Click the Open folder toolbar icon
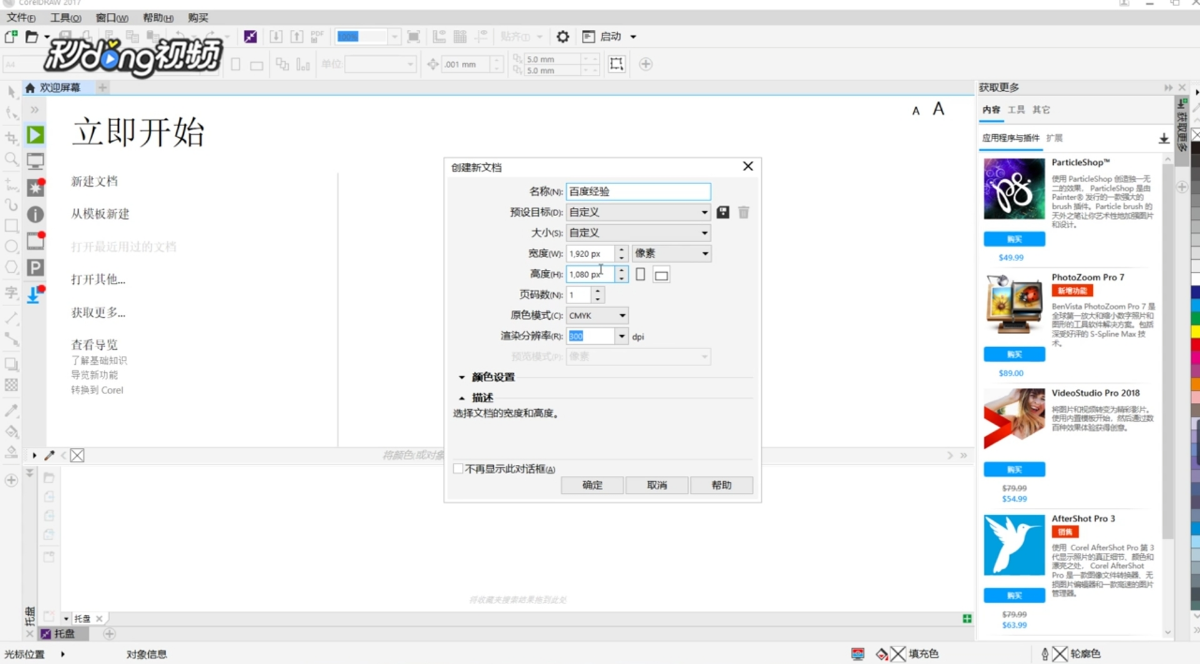 pyautogui.click(x=32, y=37)
